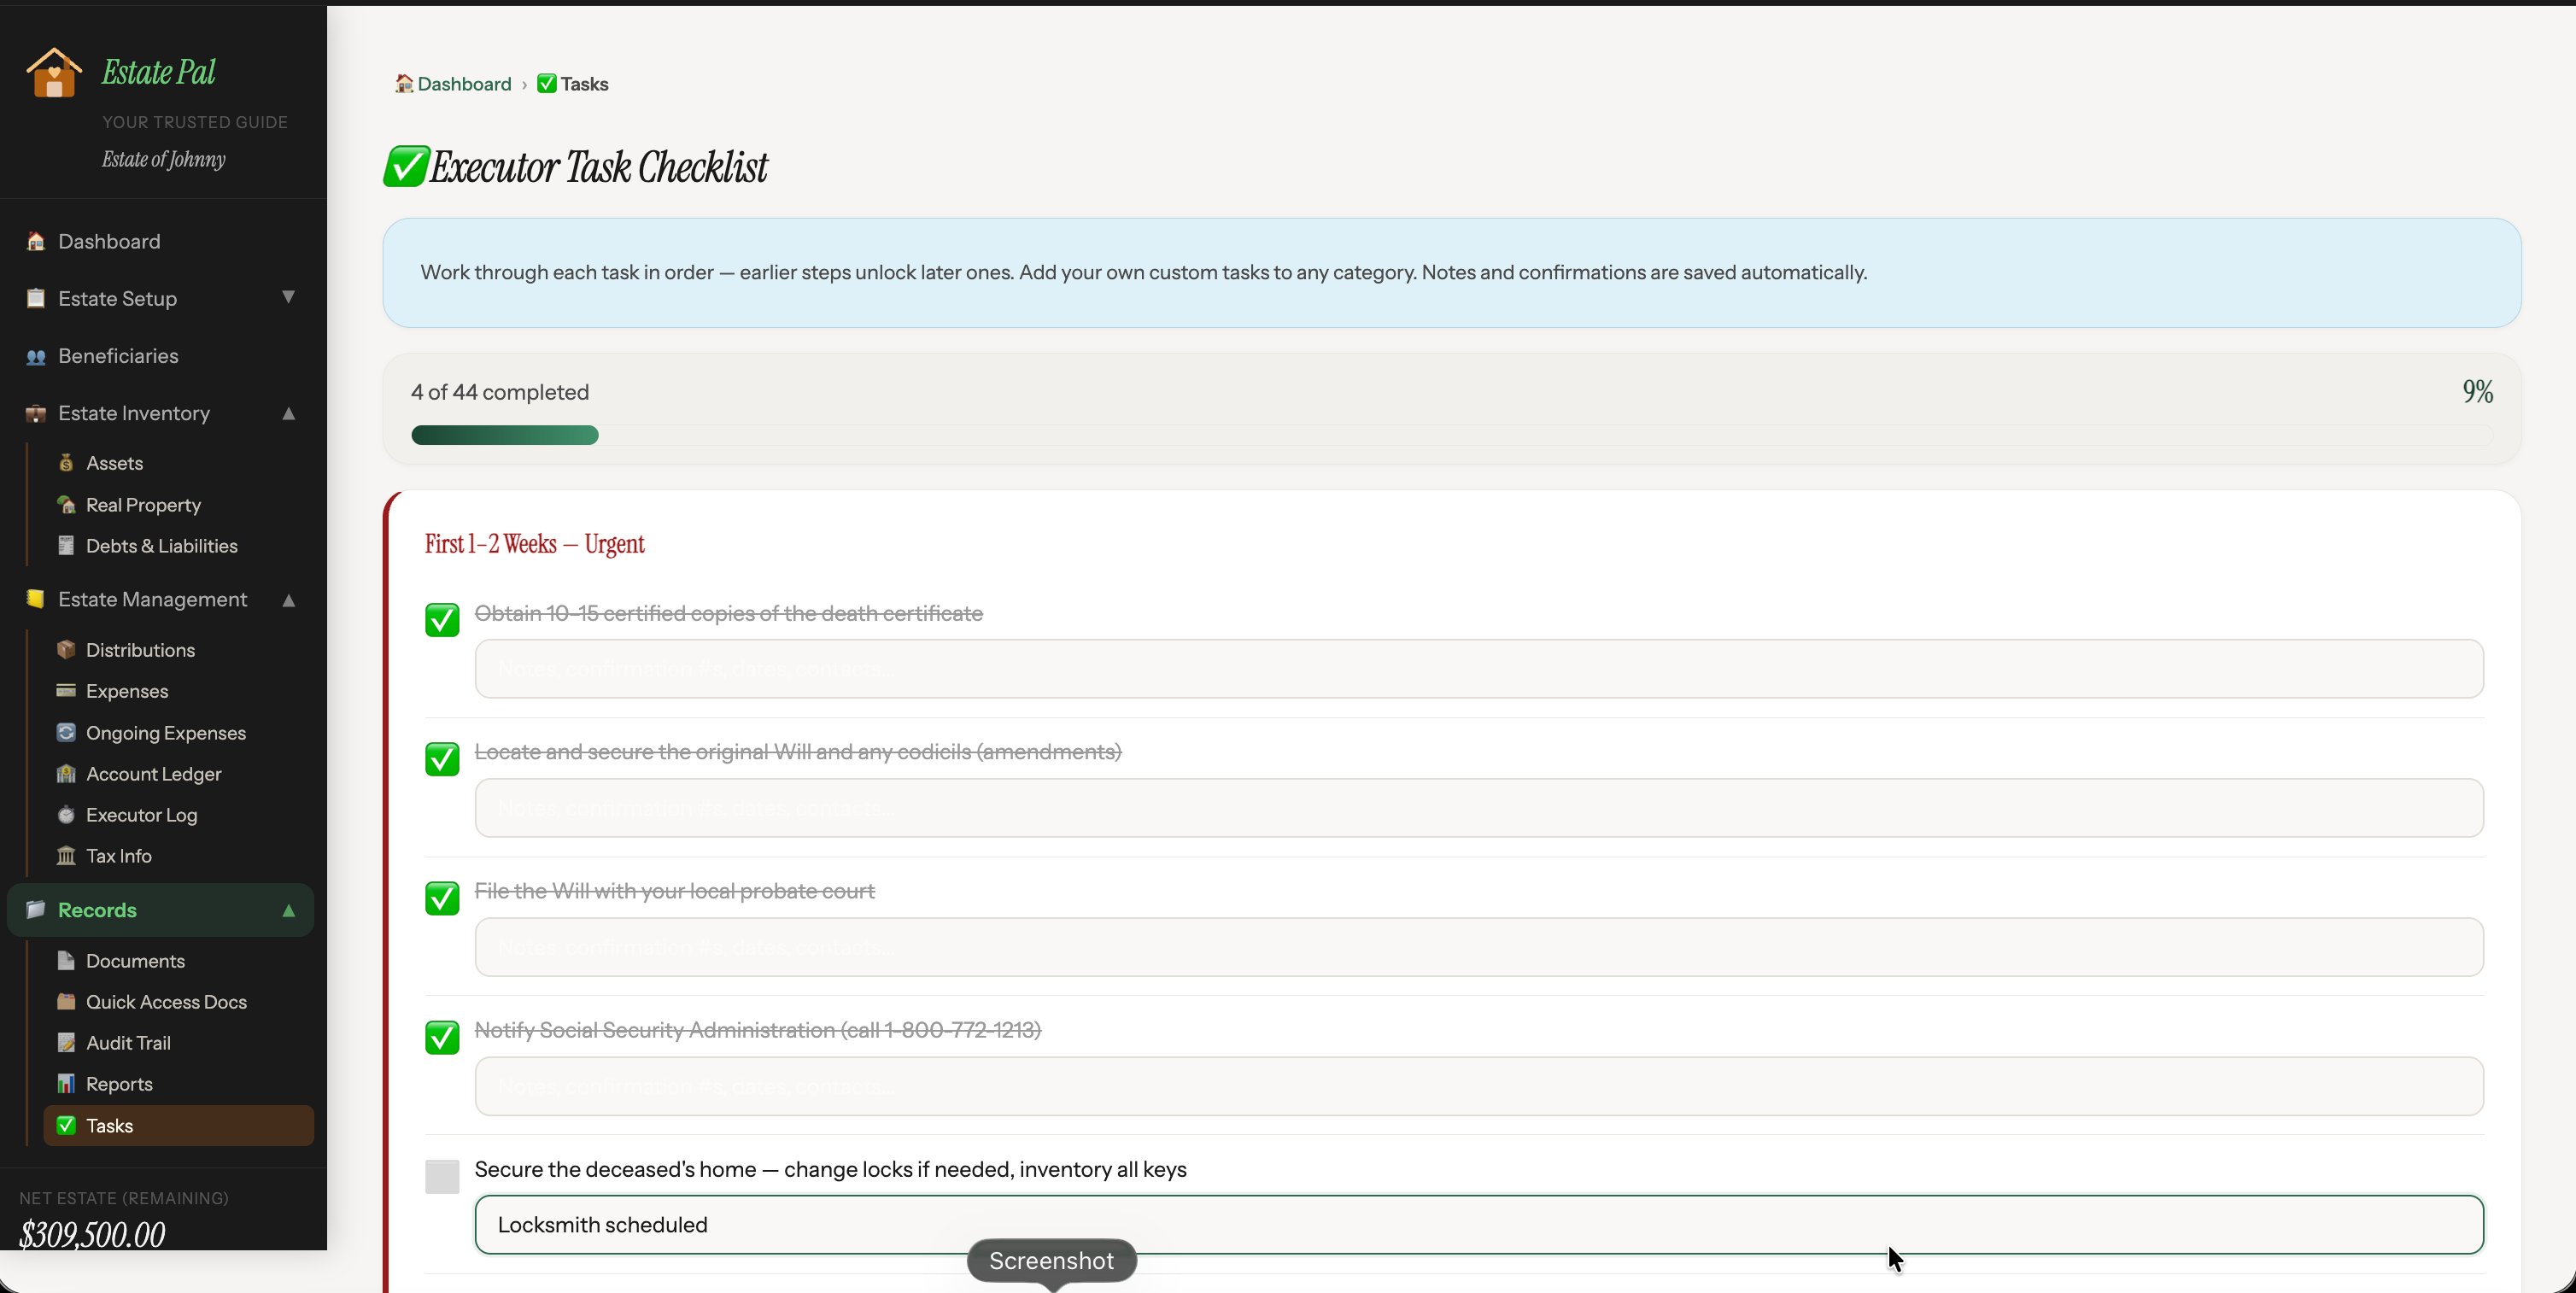
Task: Click the breadcrumb Tasks check icon
Action: 546,83
